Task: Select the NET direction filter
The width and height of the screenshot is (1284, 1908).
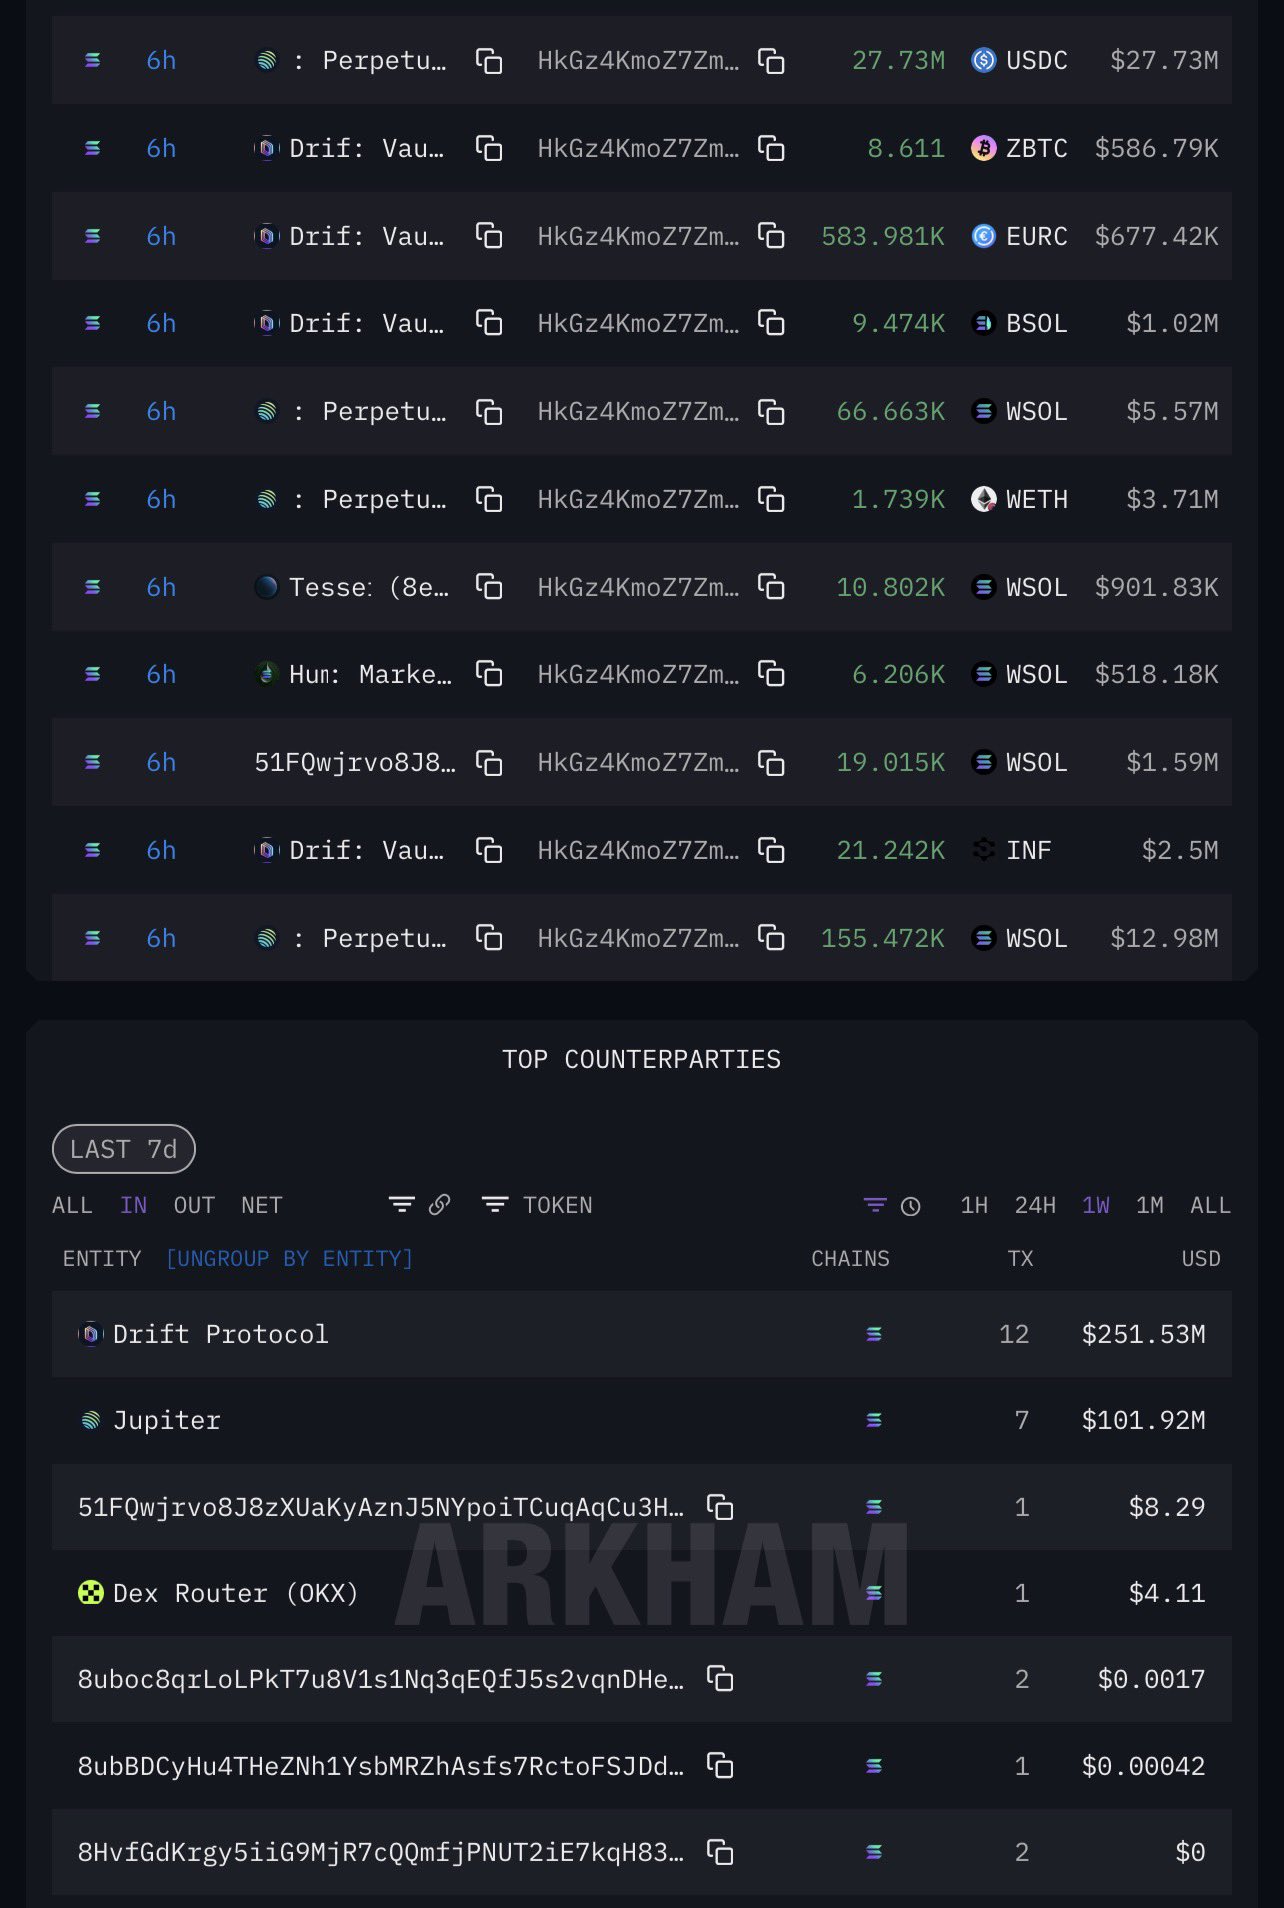Action: 261,1205
